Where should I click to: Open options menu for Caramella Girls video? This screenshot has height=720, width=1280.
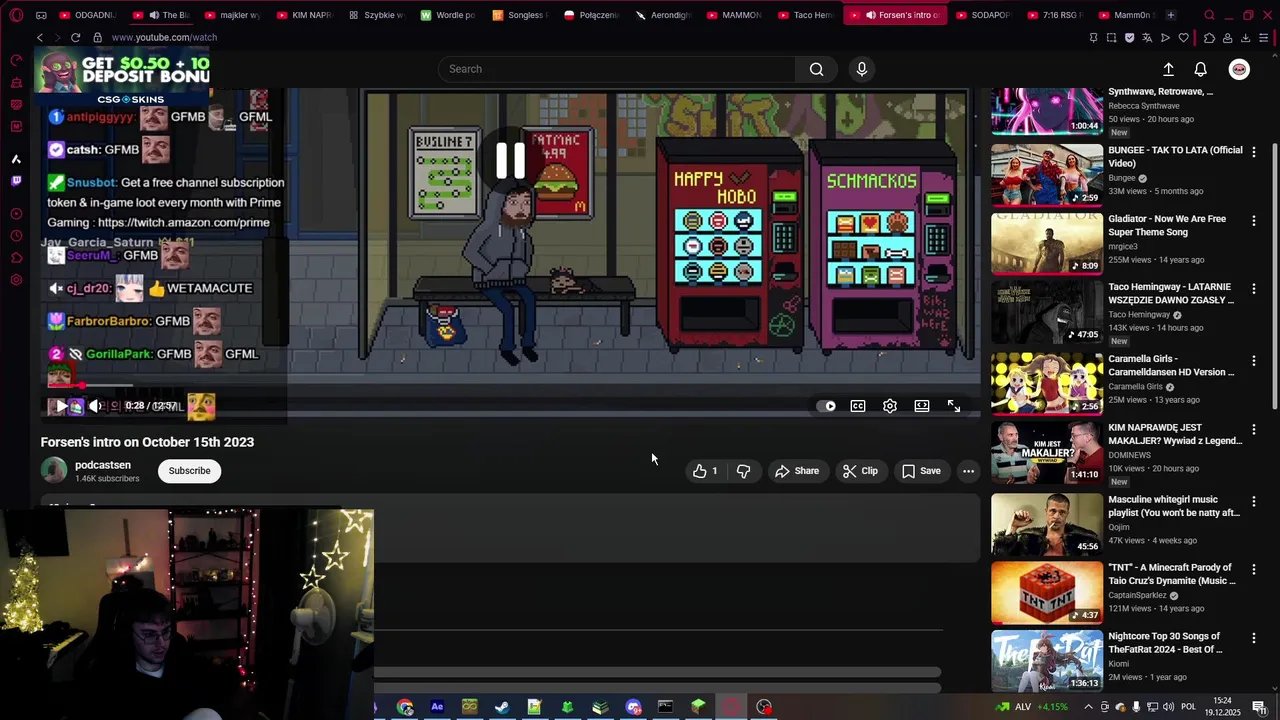1254,360
